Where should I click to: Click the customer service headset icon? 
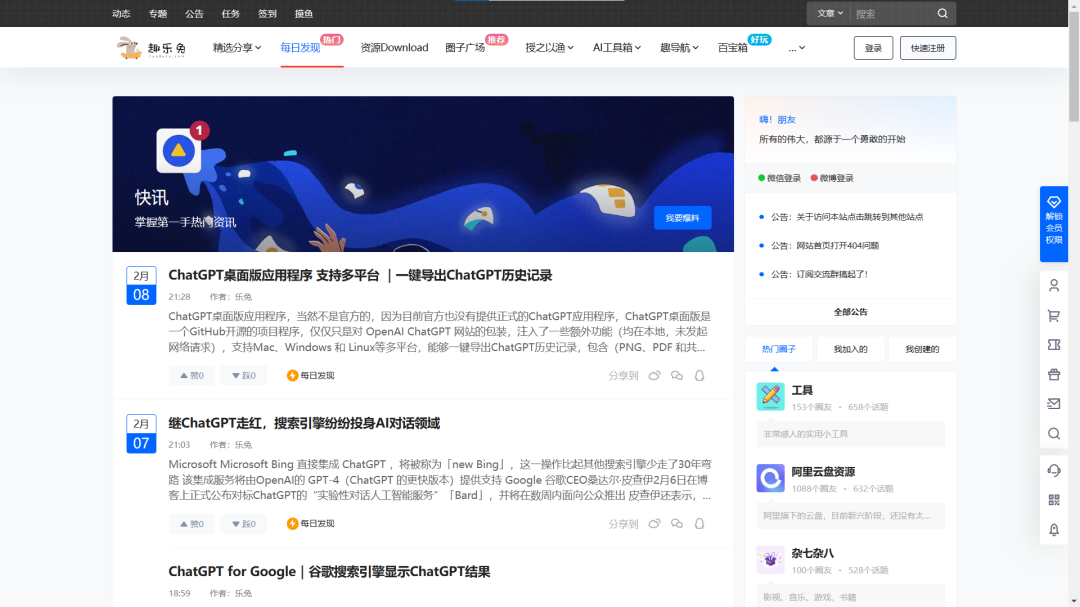coord(1054,471)
